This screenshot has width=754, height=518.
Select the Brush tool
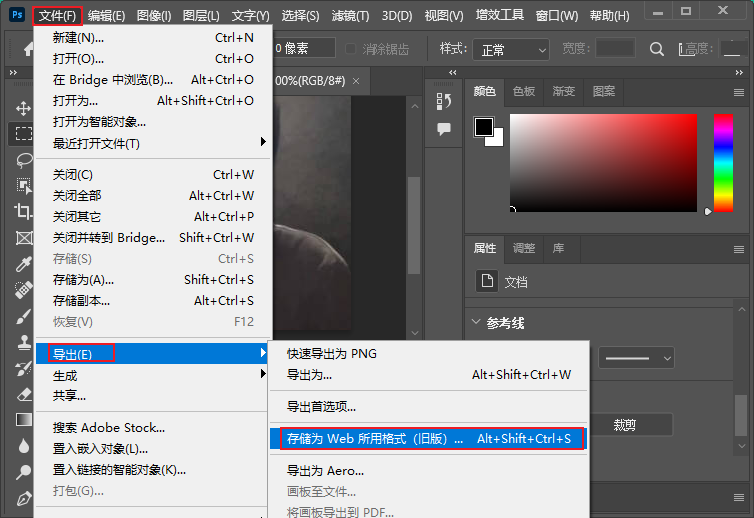[x=22, y=316]
